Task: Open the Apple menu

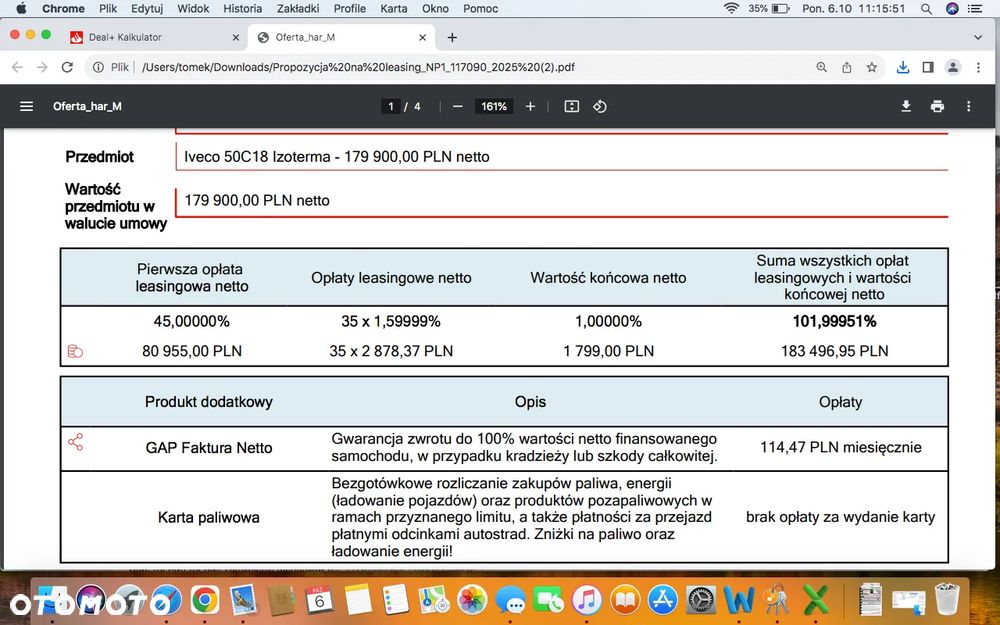Action: pyautogui.click(x=21, y=8)
